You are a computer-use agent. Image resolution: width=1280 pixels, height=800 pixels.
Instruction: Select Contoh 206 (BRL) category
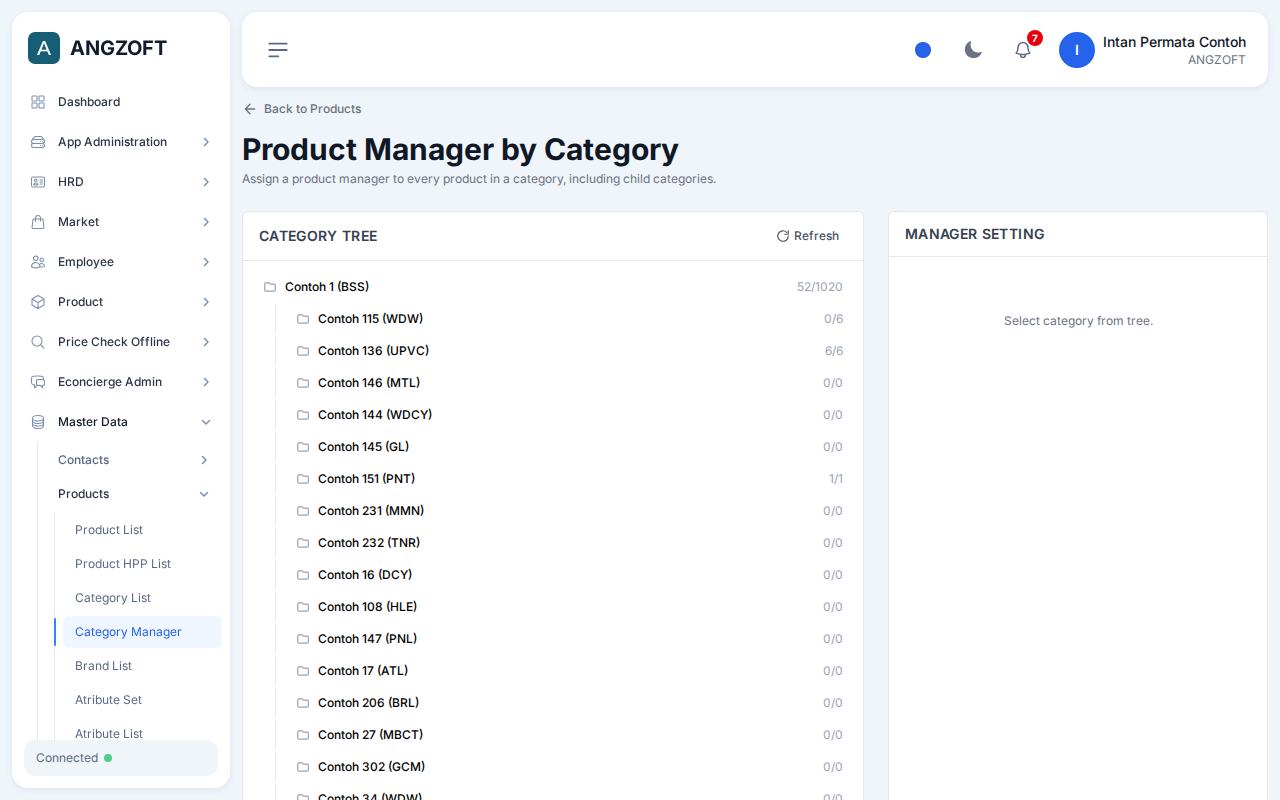[569, 703]
